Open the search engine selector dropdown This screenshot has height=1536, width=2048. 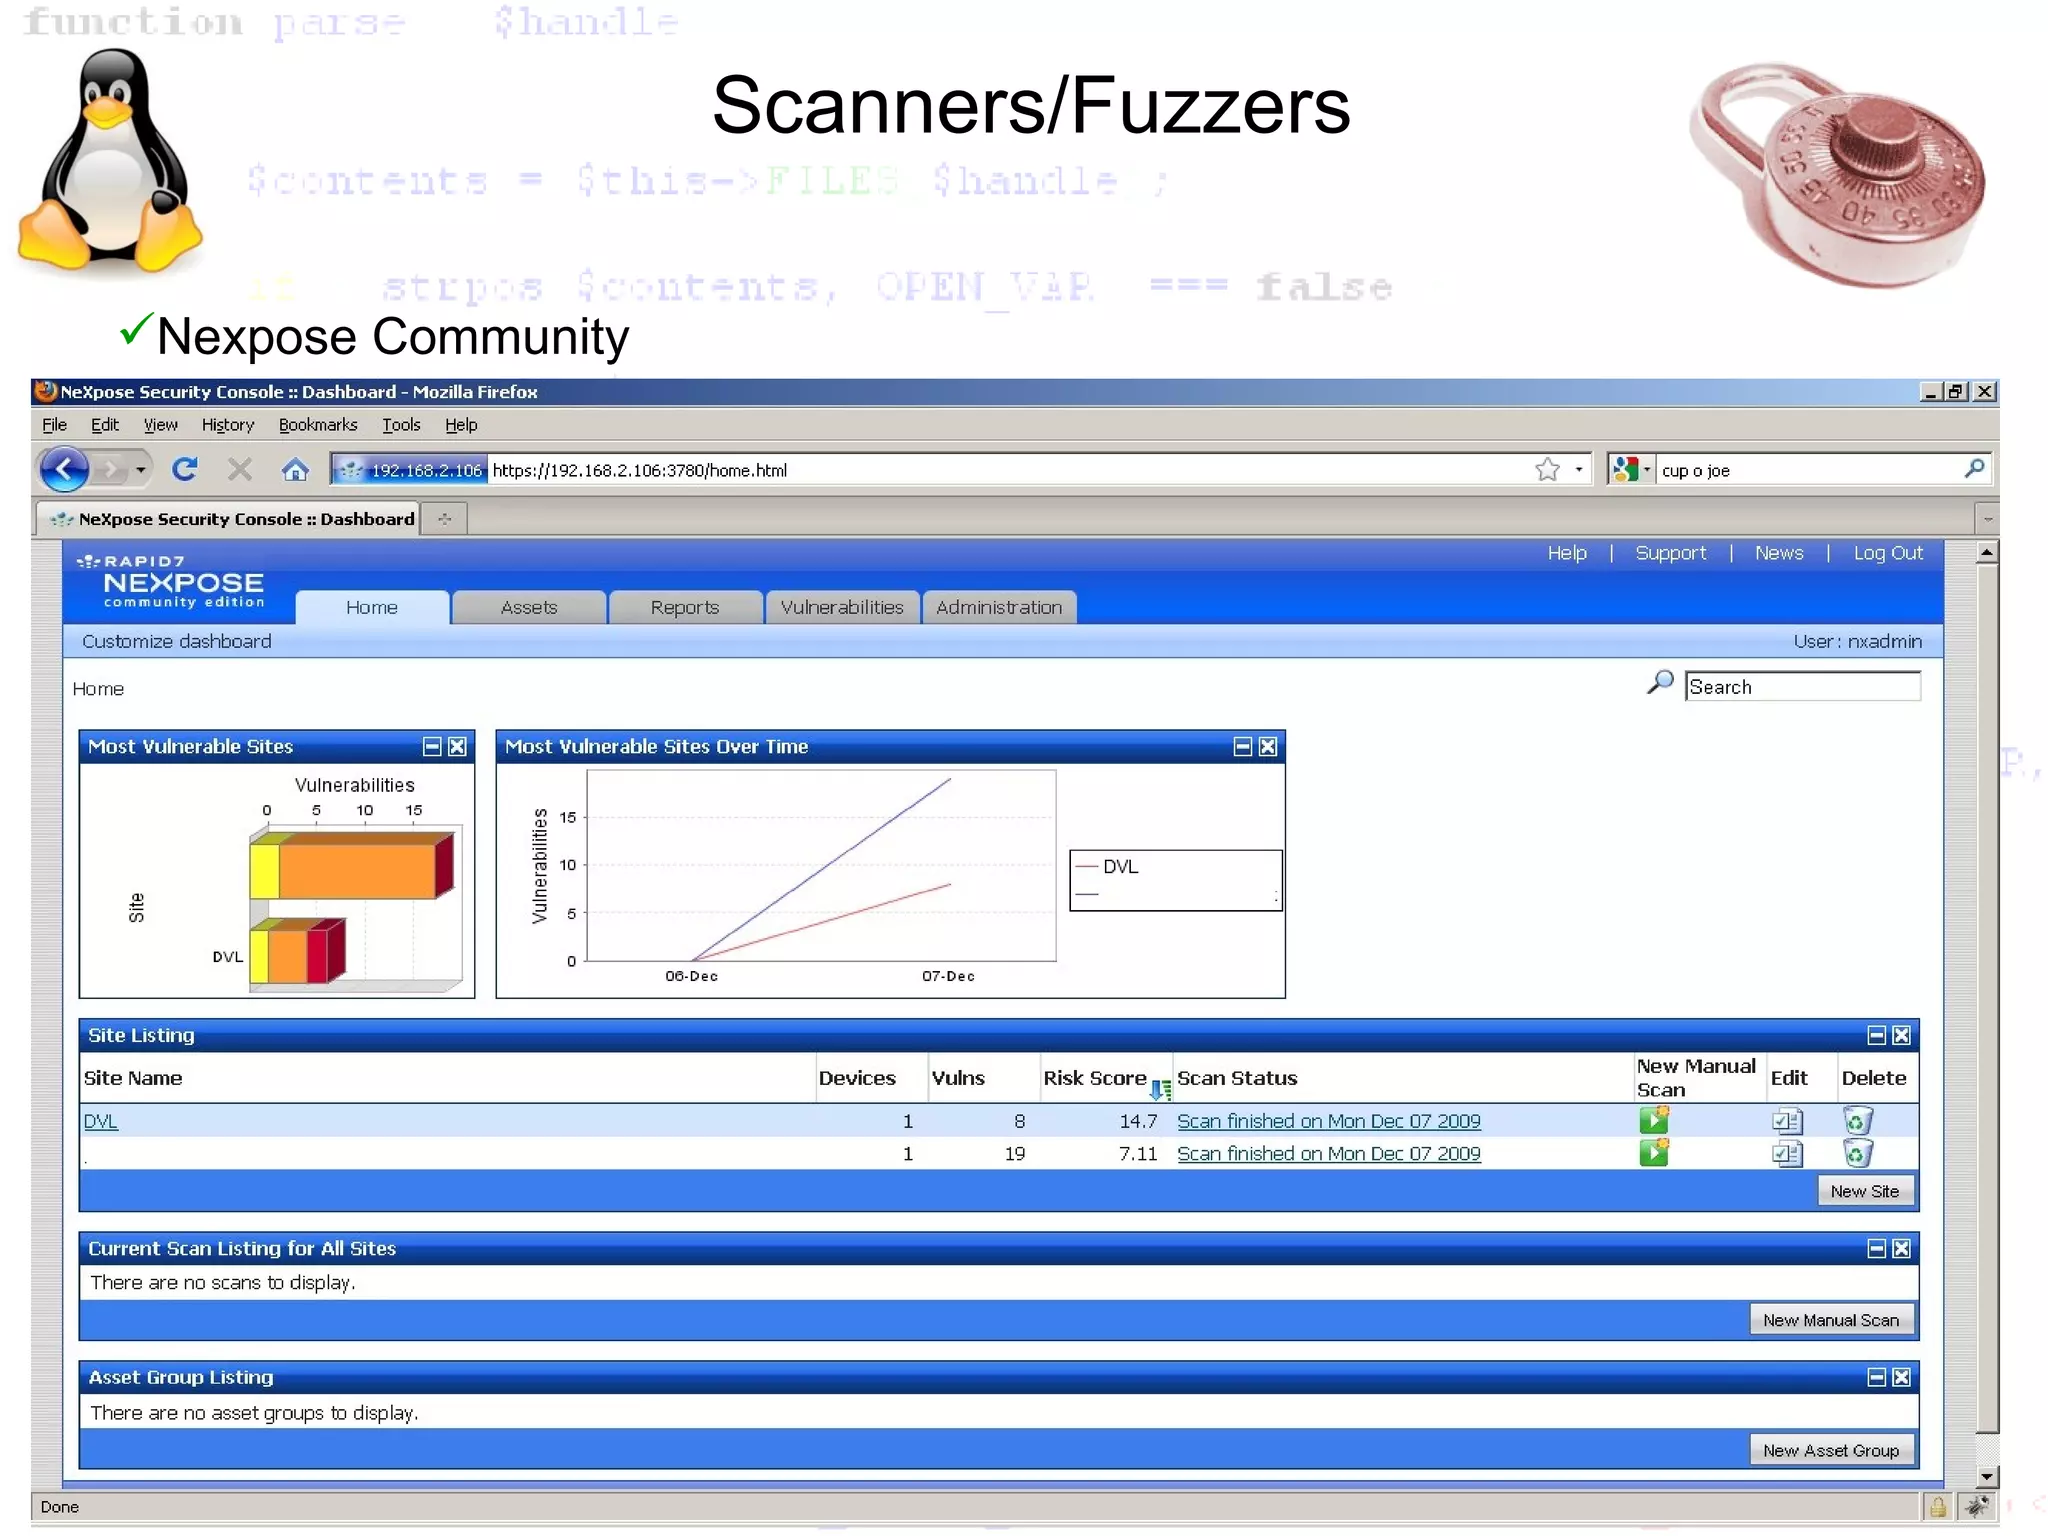click(x=1632, y=469)
